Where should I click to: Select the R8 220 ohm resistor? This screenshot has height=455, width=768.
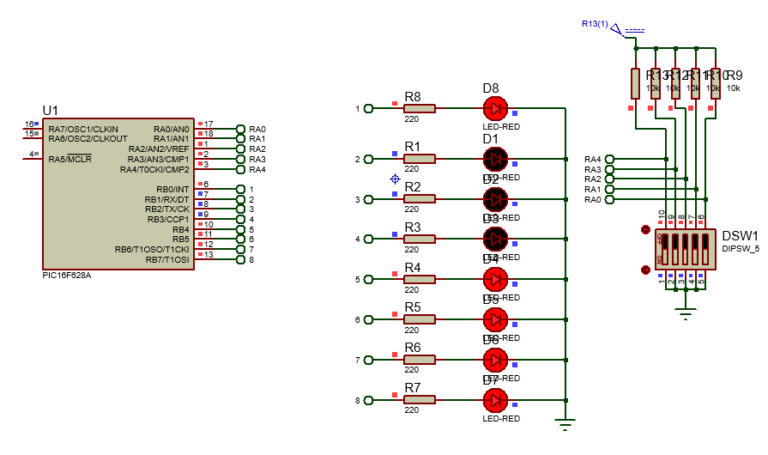click(419, 108)
